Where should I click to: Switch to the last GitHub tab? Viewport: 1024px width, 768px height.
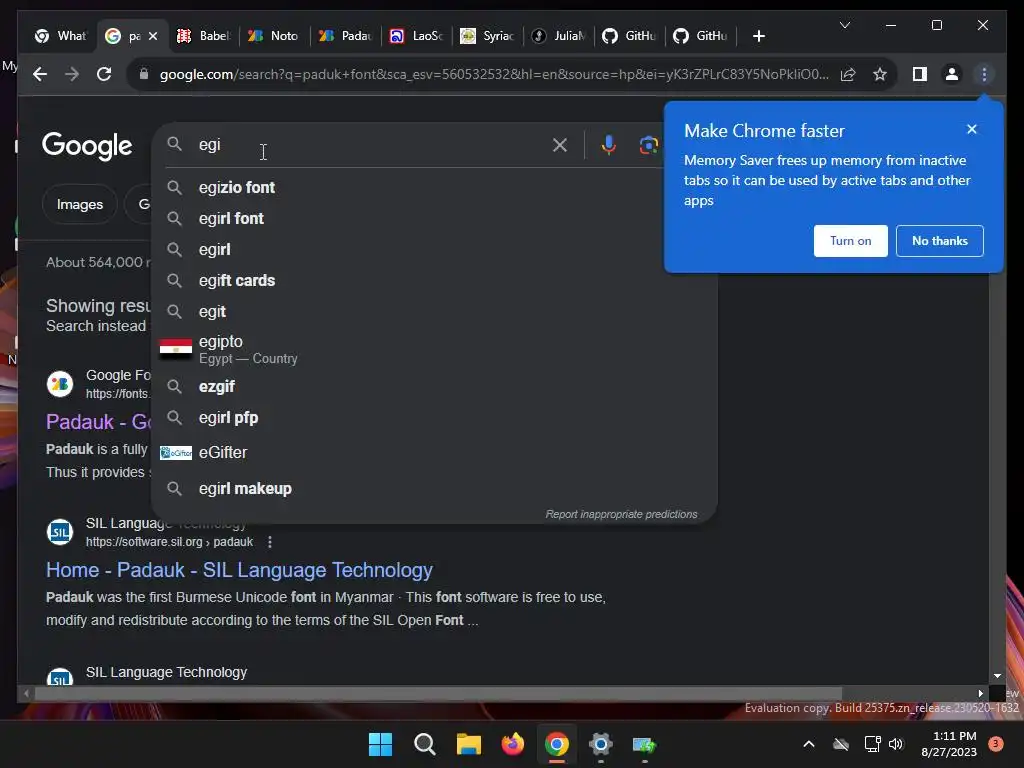point(700,36)
